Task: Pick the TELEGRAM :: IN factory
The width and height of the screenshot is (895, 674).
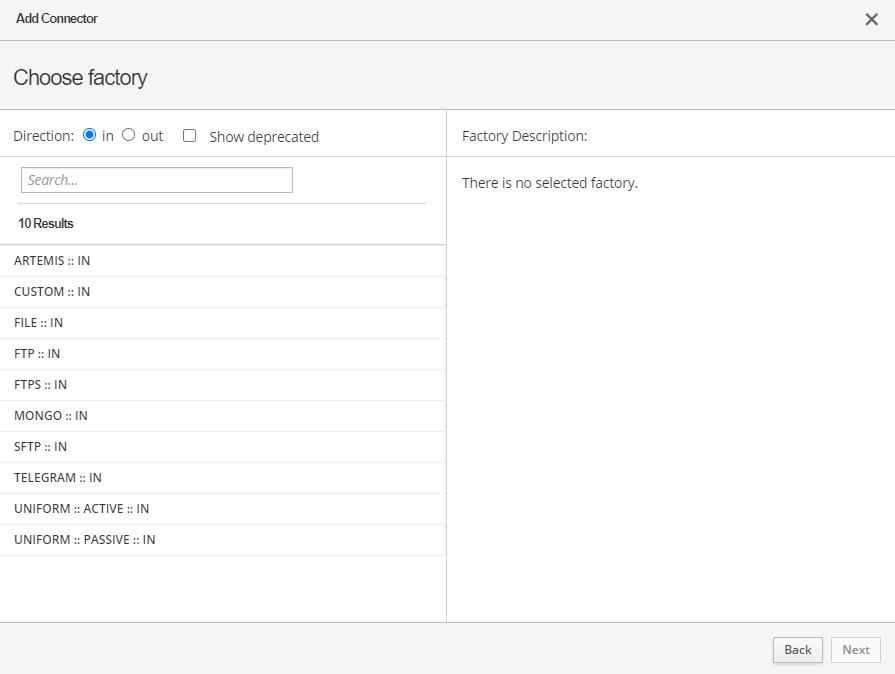Action: click(x=58, y=478)
